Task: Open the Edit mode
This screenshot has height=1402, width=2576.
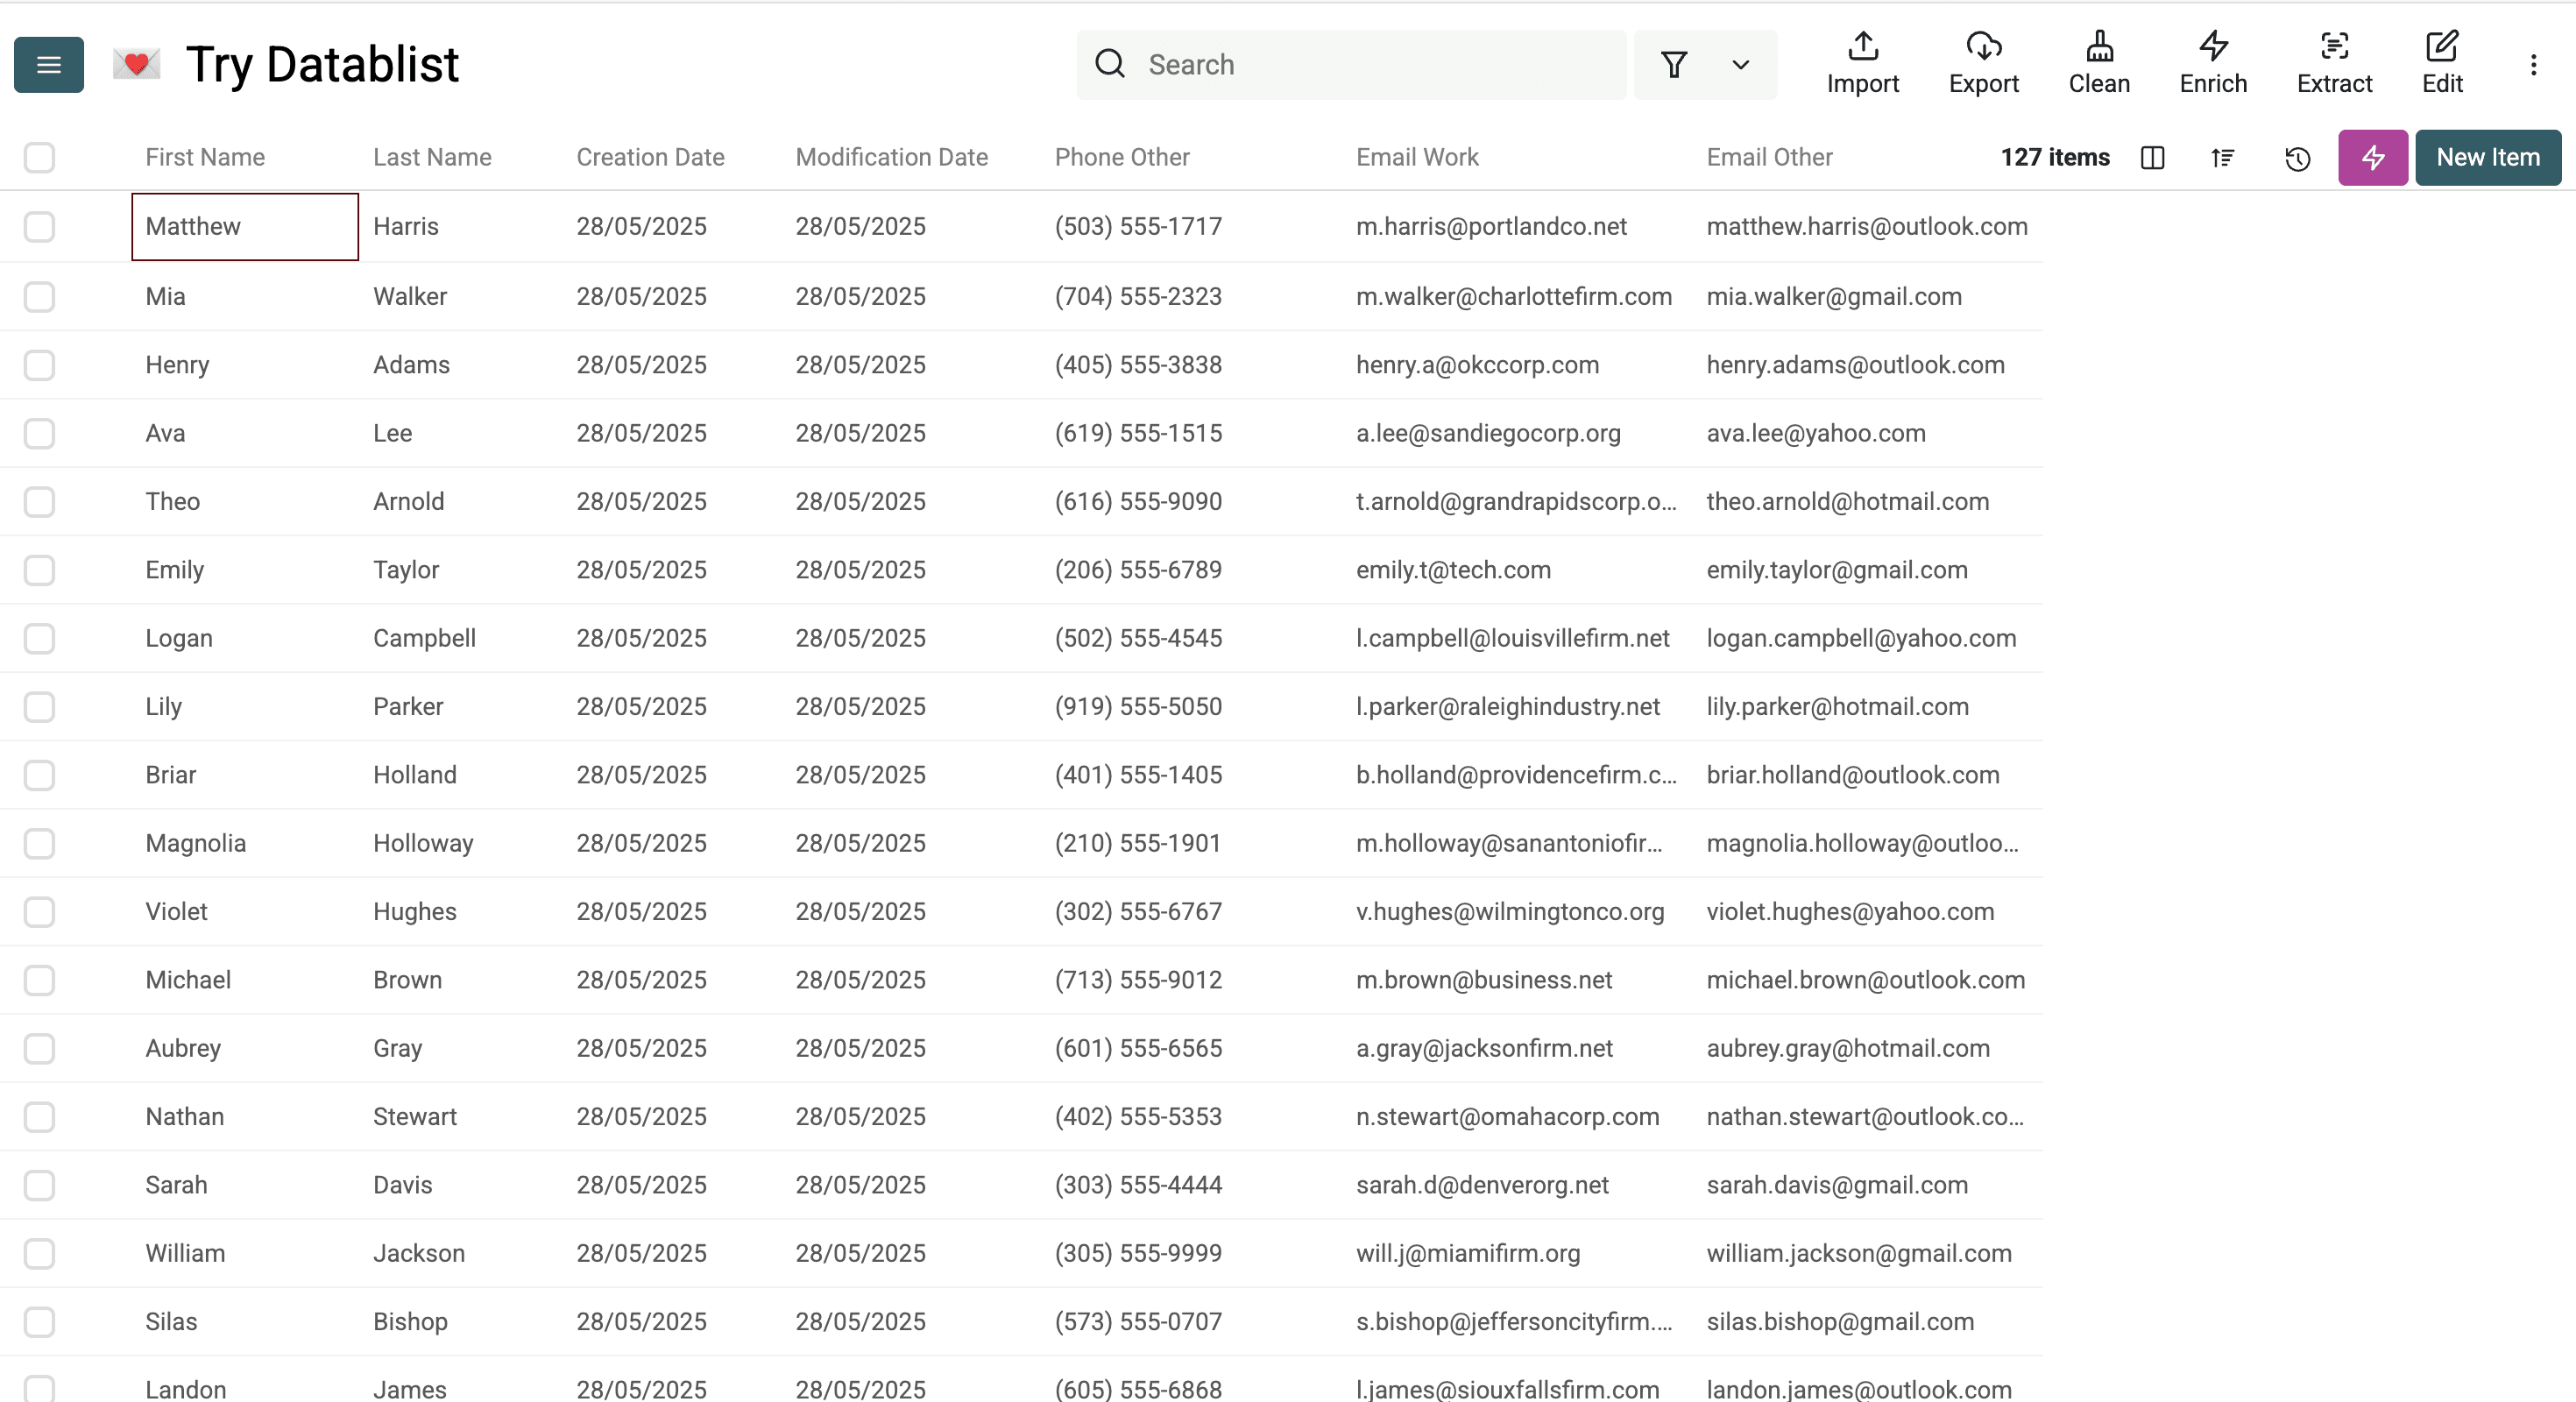Action: pos(2442,63)
